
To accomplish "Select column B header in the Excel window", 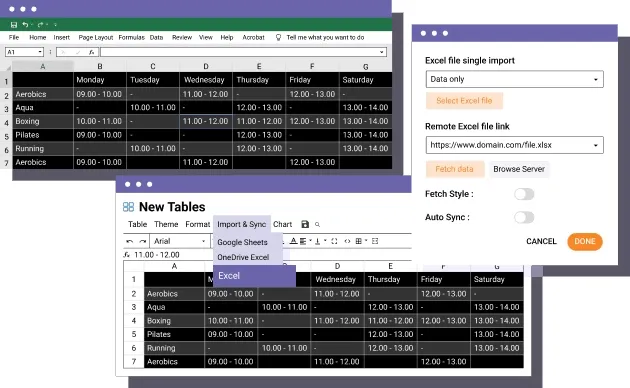I will 100,66.
